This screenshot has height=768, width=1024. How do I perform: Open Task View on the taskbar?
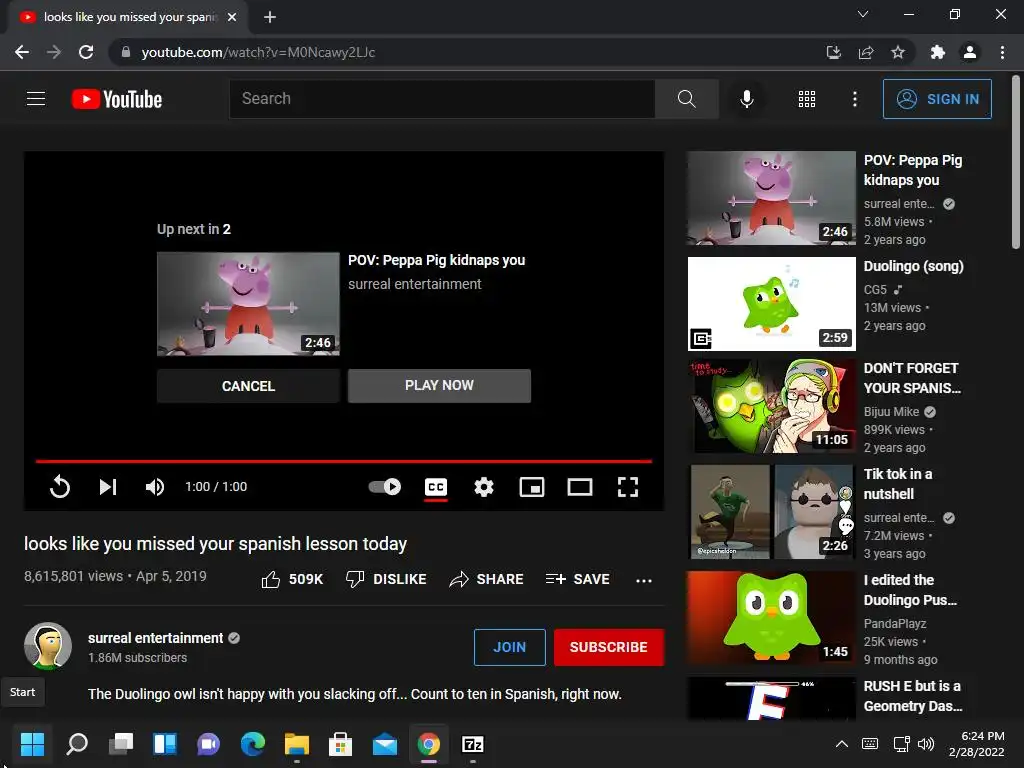tap(121, 744)
